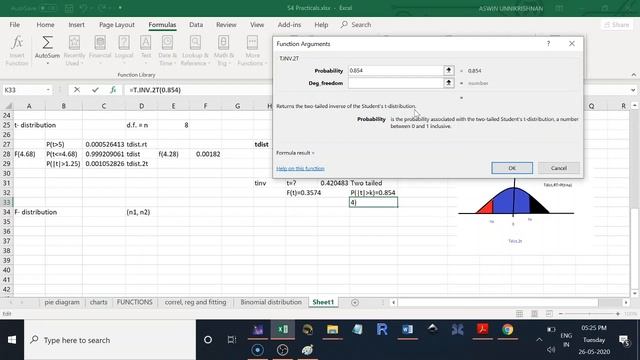Click OK in Function Arguments dialog
Screen dimensions: 640x360
(512, 168)
